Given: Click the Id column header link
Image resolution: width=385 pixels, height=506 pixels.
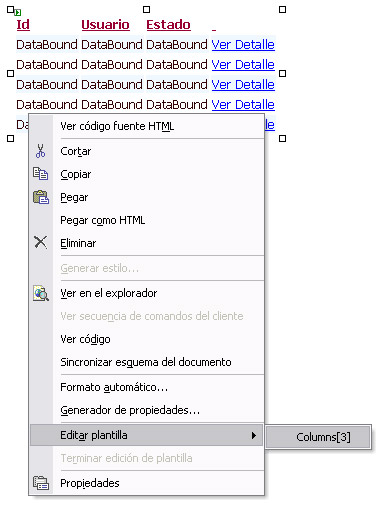Looking at the screenshot, I should pos(23,25).
